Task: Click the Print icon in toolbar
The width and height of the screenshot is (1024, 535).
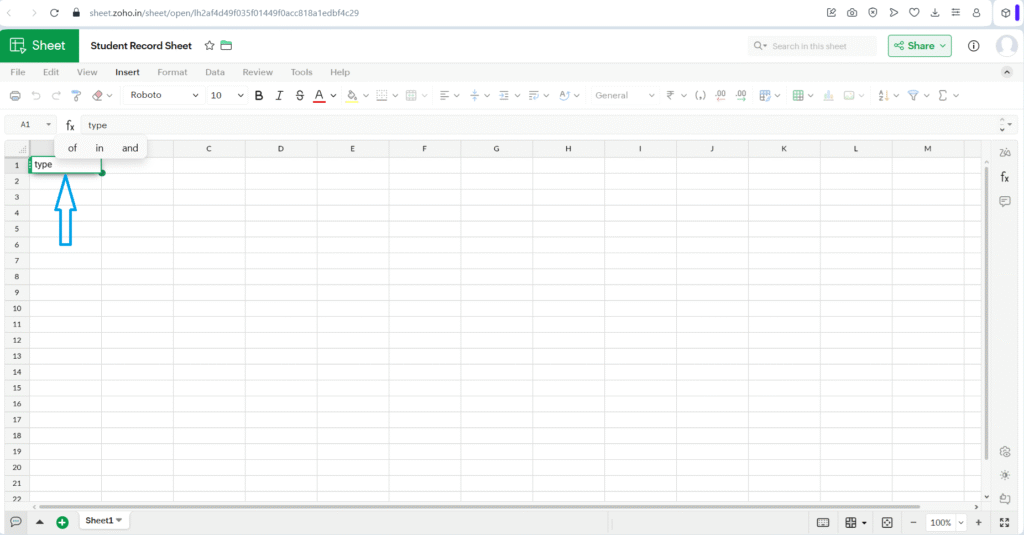Action: coord(15,96)
